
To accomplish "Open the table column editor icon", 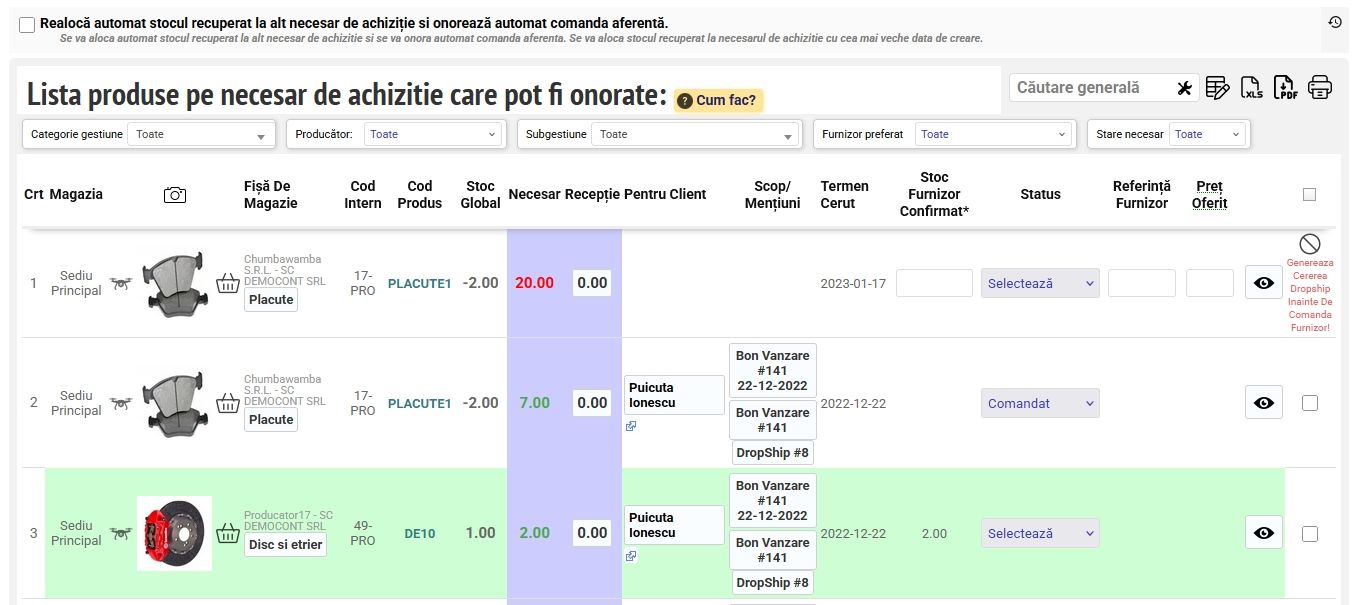I will [x=1217, y=88].
